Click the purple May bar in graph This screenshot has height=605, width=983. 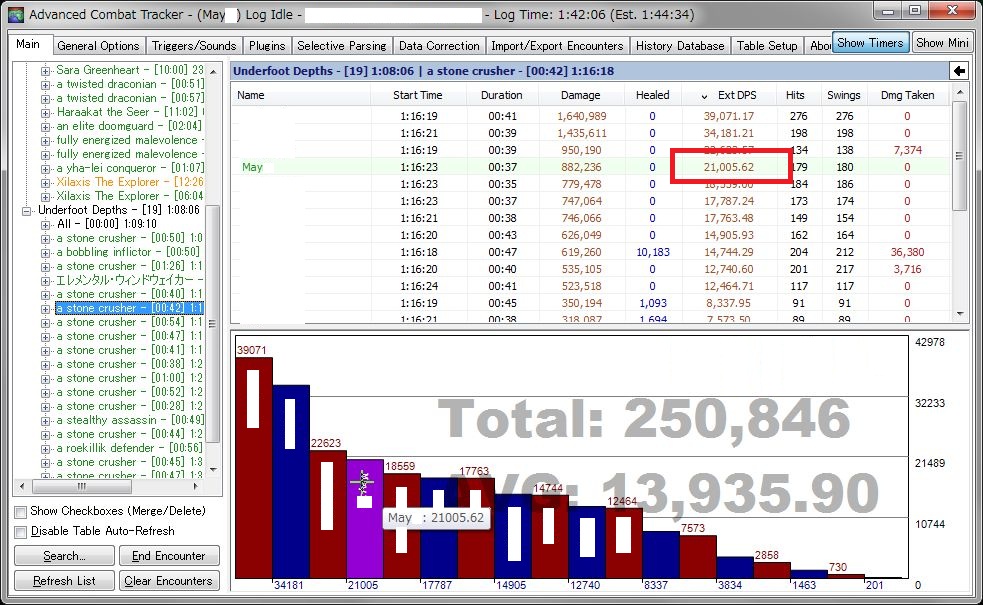coord(365,519)
